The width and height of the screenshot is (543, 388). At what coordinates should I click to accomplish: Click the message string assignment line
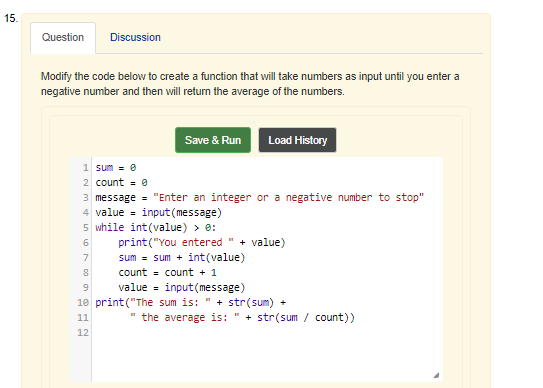click(259, 197)
